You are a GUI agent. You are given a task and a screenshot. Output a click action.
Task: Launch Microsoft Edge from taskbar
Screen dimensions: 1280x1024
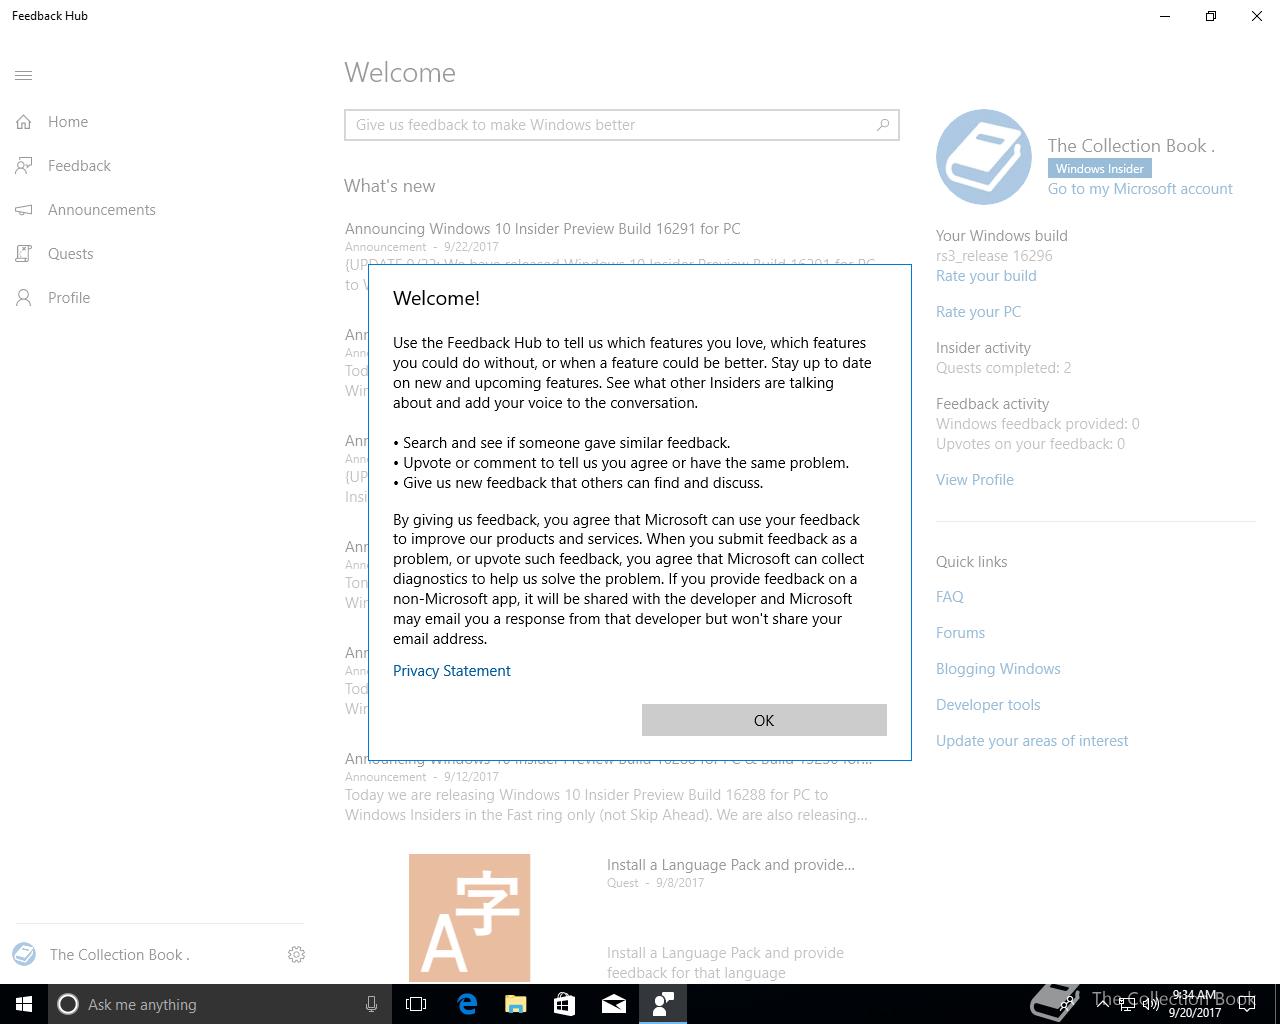(467, 1004)
